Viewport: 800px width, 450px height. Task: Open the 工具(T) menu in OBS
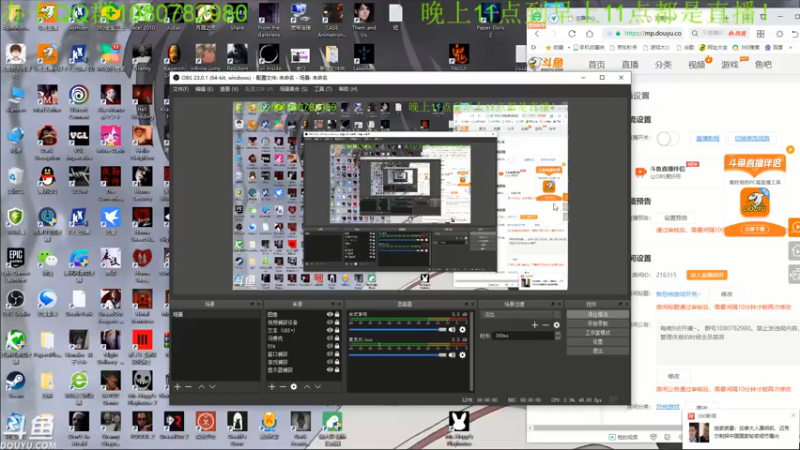click(323, 89)
